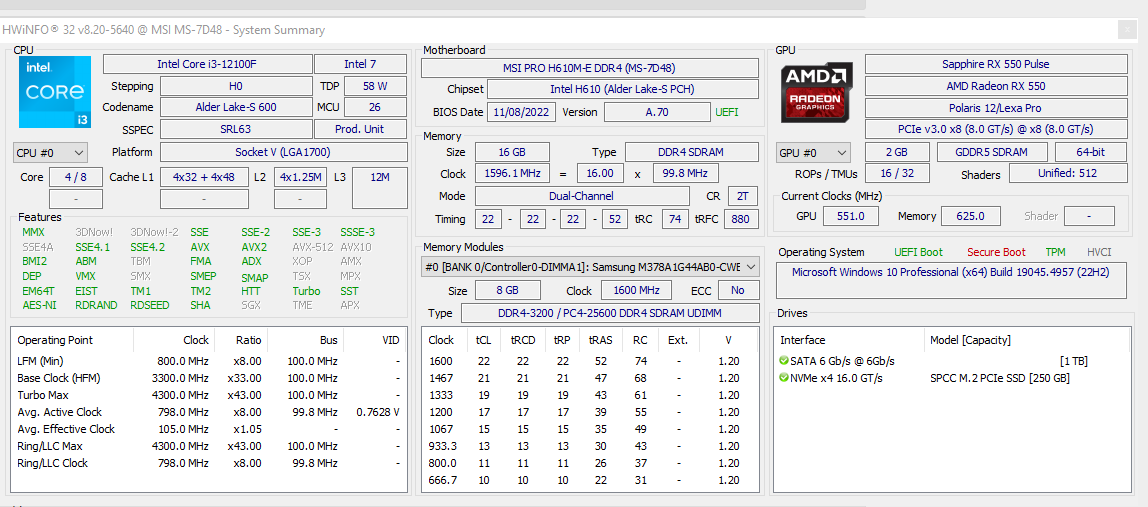Click the Polaris 12/Lexa Pro field
The image size is (1148, 507).
(x=995, y=108)
